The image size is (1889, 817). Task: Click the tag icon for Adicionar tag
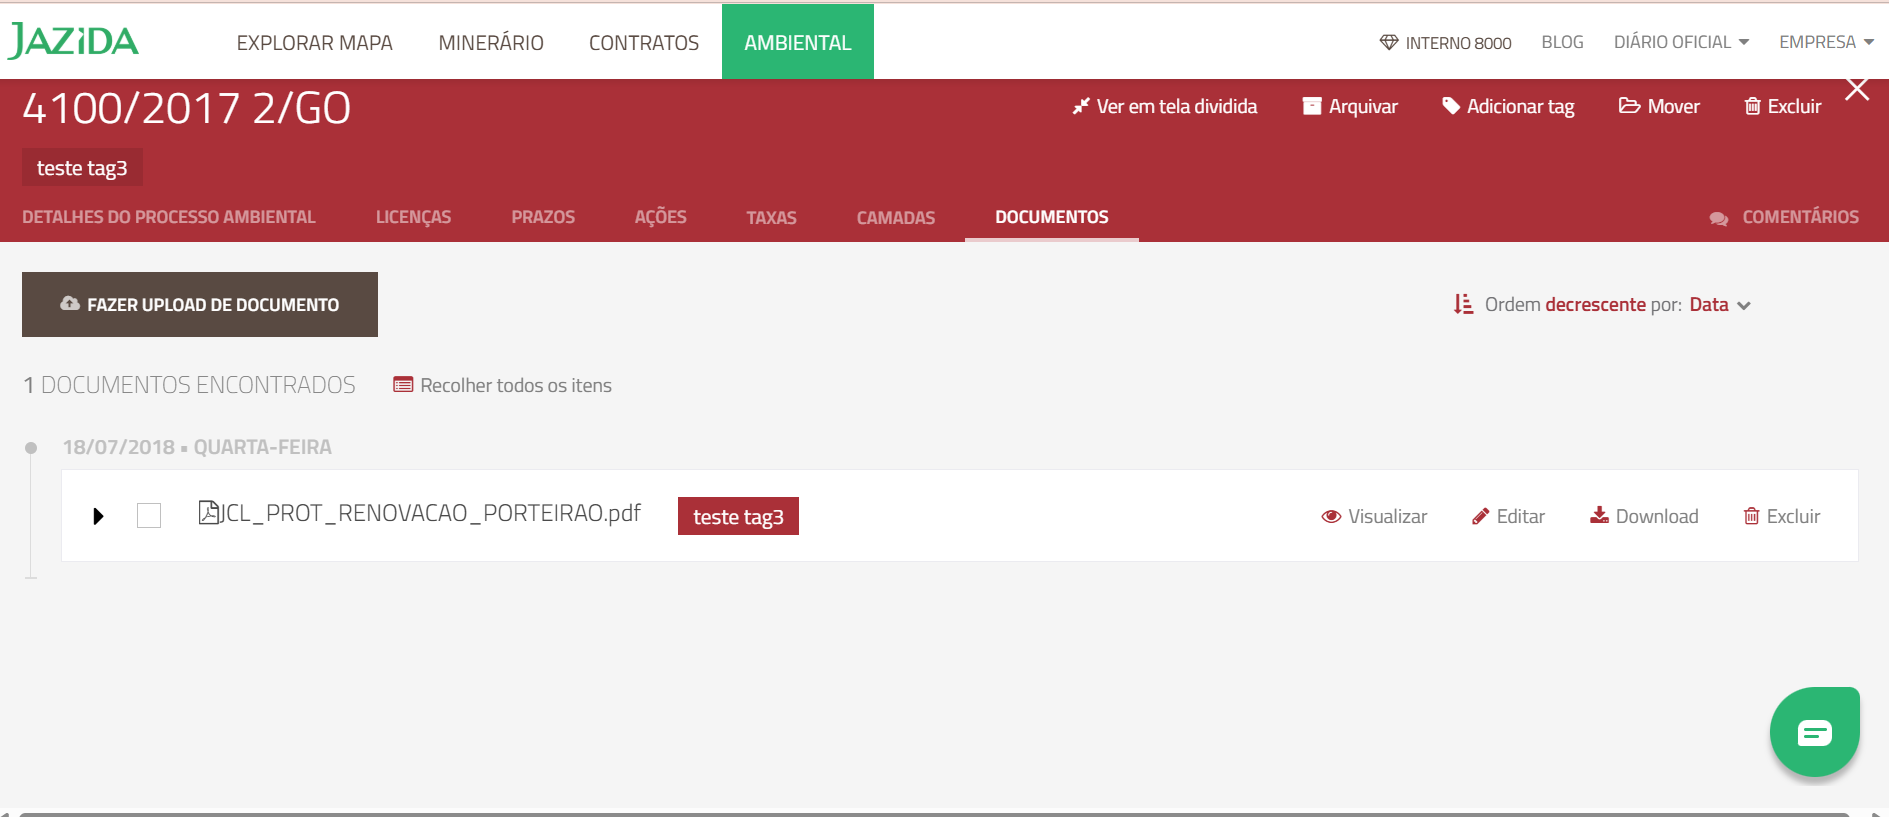1451,106
